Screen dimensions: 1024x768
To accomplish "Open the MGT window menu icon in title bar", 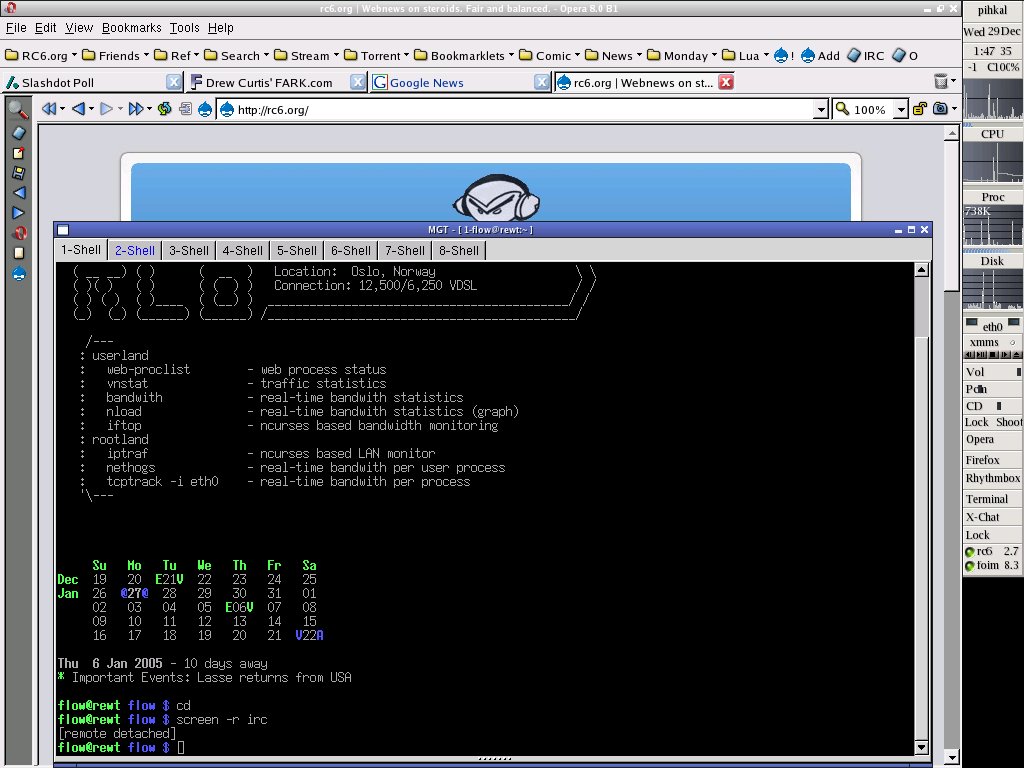I will pyautogui.click(x=63, y=230).
